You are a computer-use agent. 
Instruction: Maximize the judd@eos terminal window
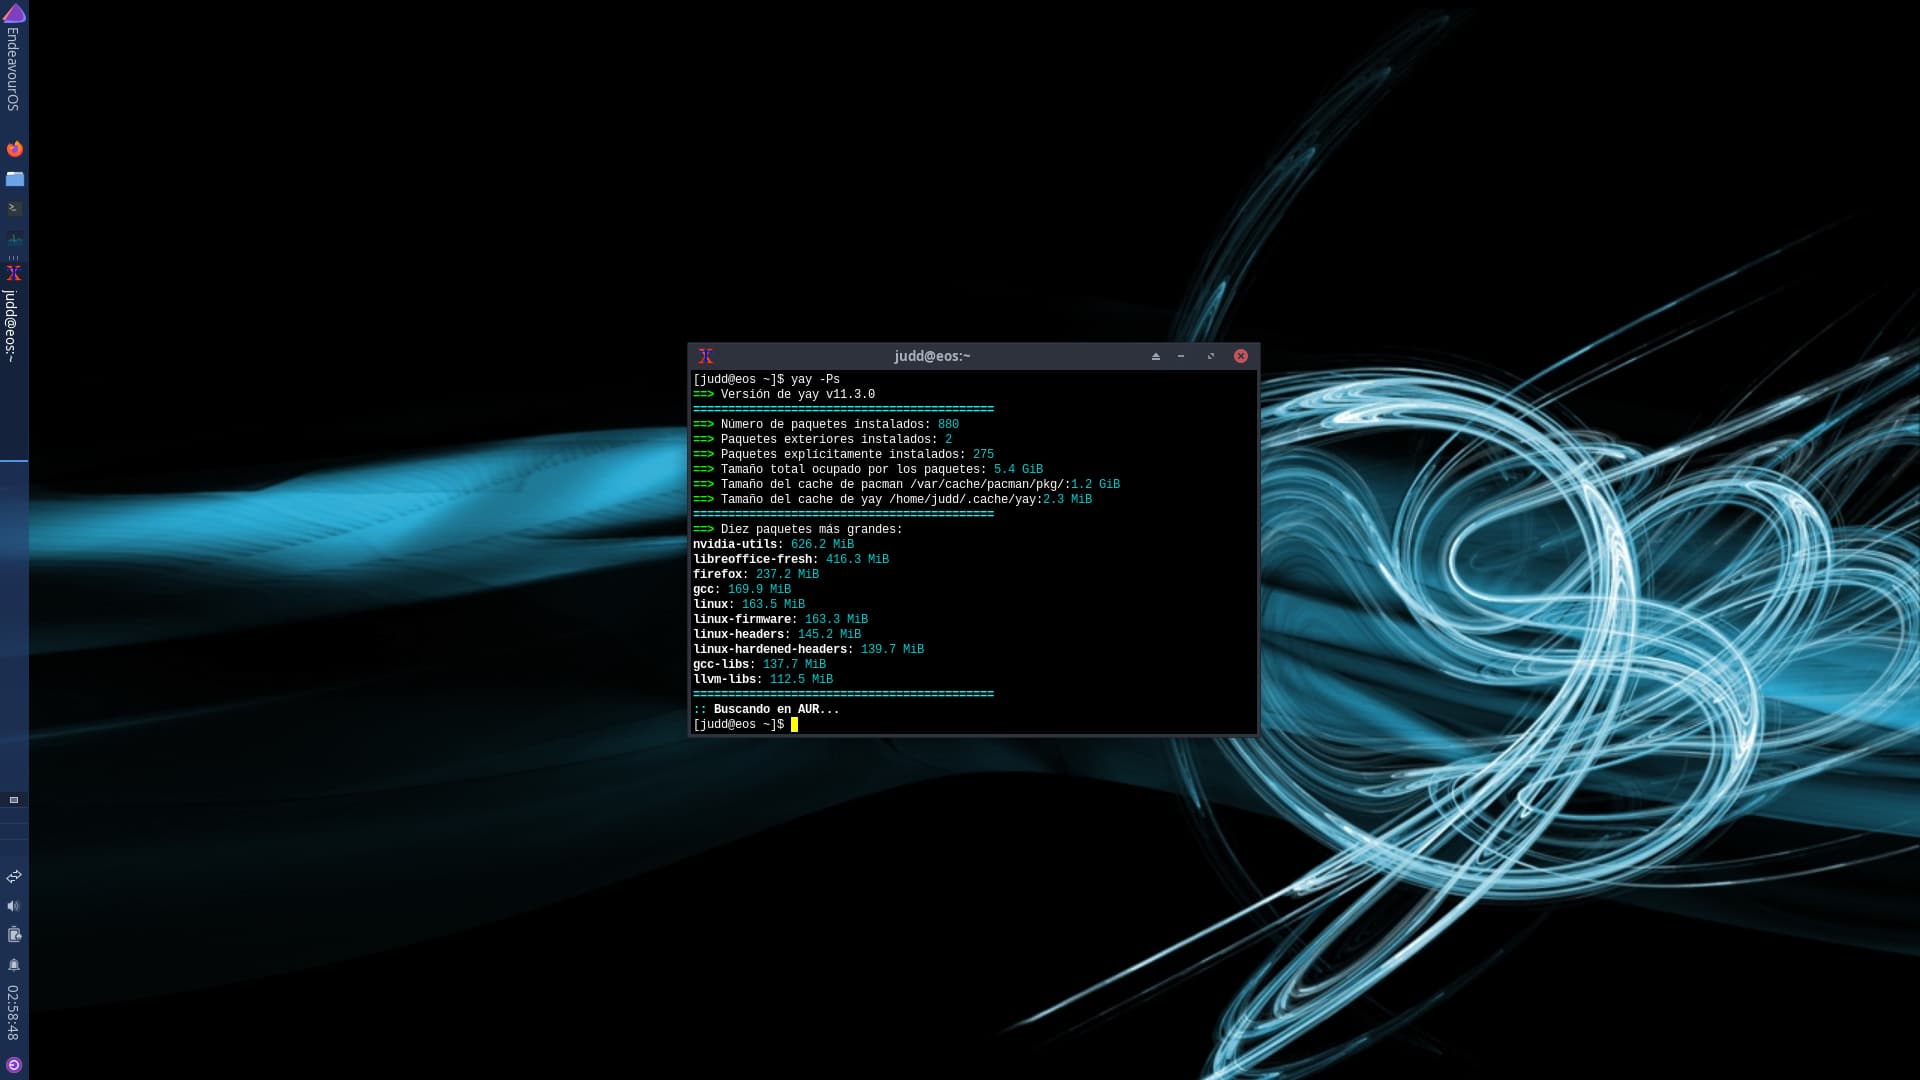click(x=1210, y=356)
